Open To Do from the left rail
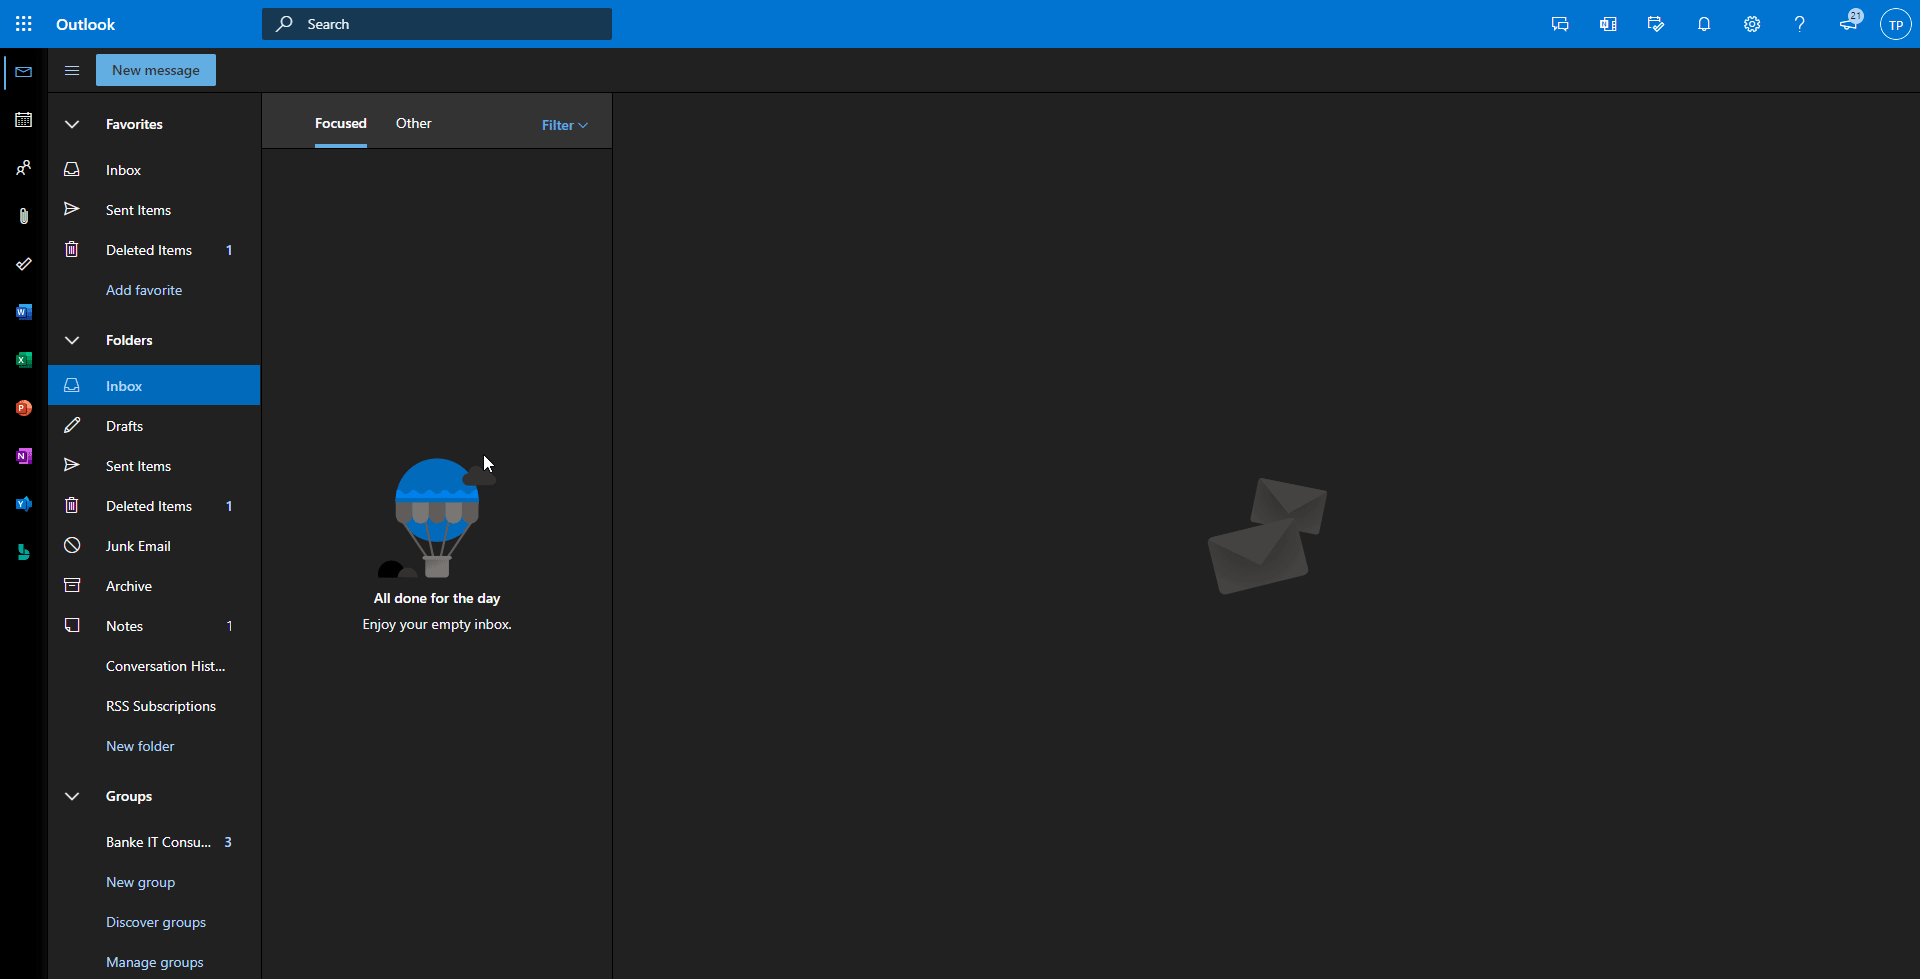The image size is (1920, 979). pos(23,263)
